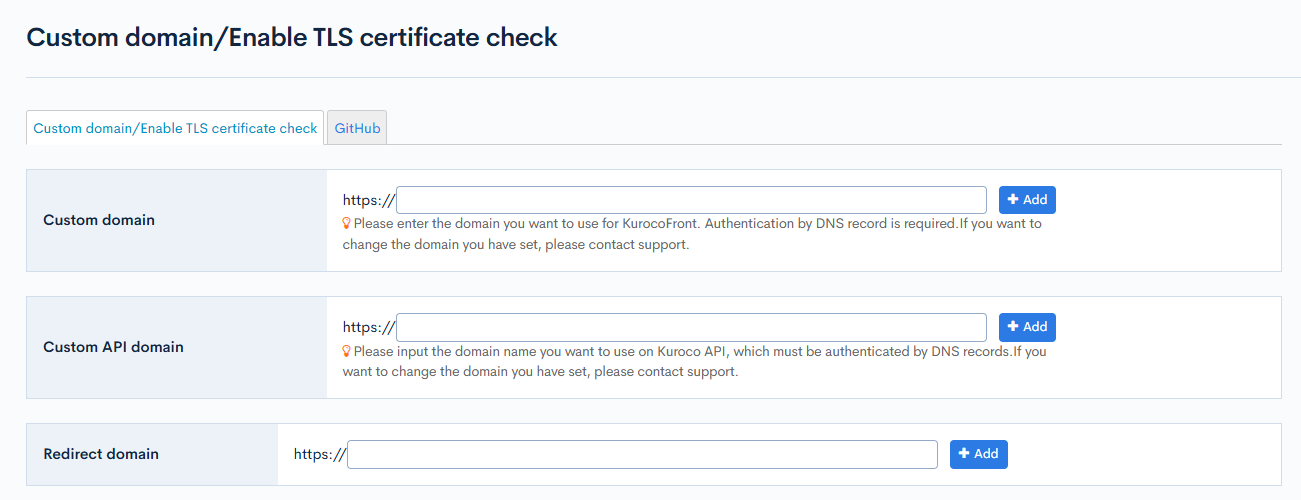
Task: Click the https:// prefix before the Redirect domain field
Action: coord(320,454)
